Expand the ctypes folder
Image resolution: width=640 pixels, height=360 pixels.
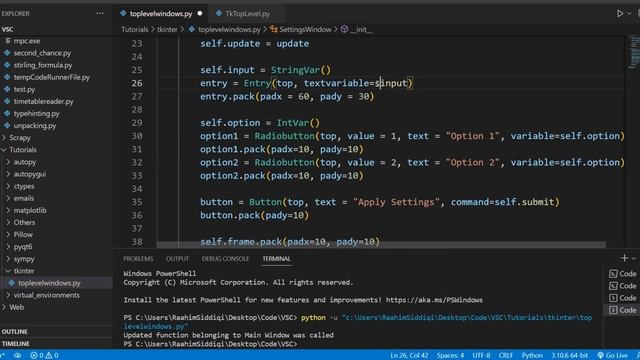tap(24, 186)
